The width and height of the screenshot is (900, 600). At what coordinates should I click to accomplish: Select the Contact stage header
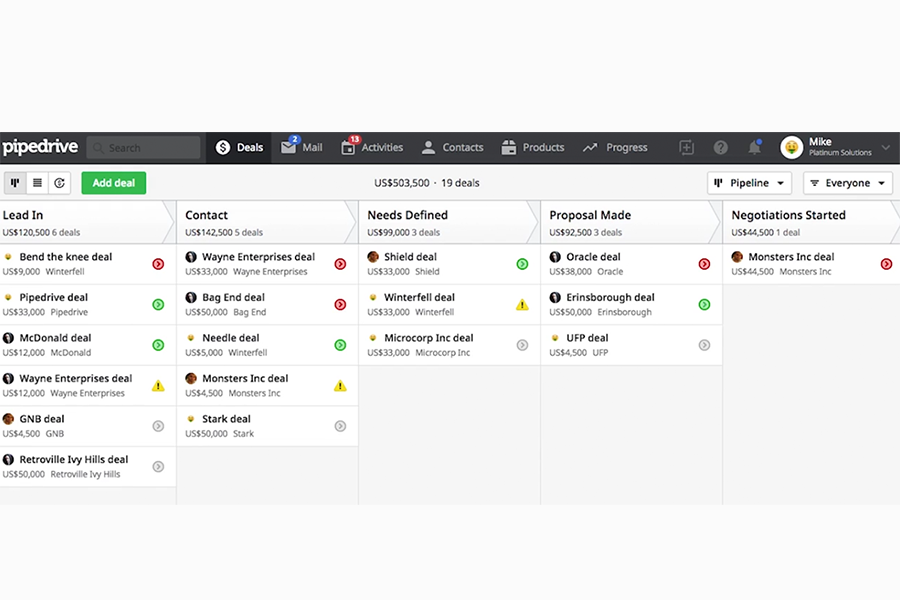[267, 222]
